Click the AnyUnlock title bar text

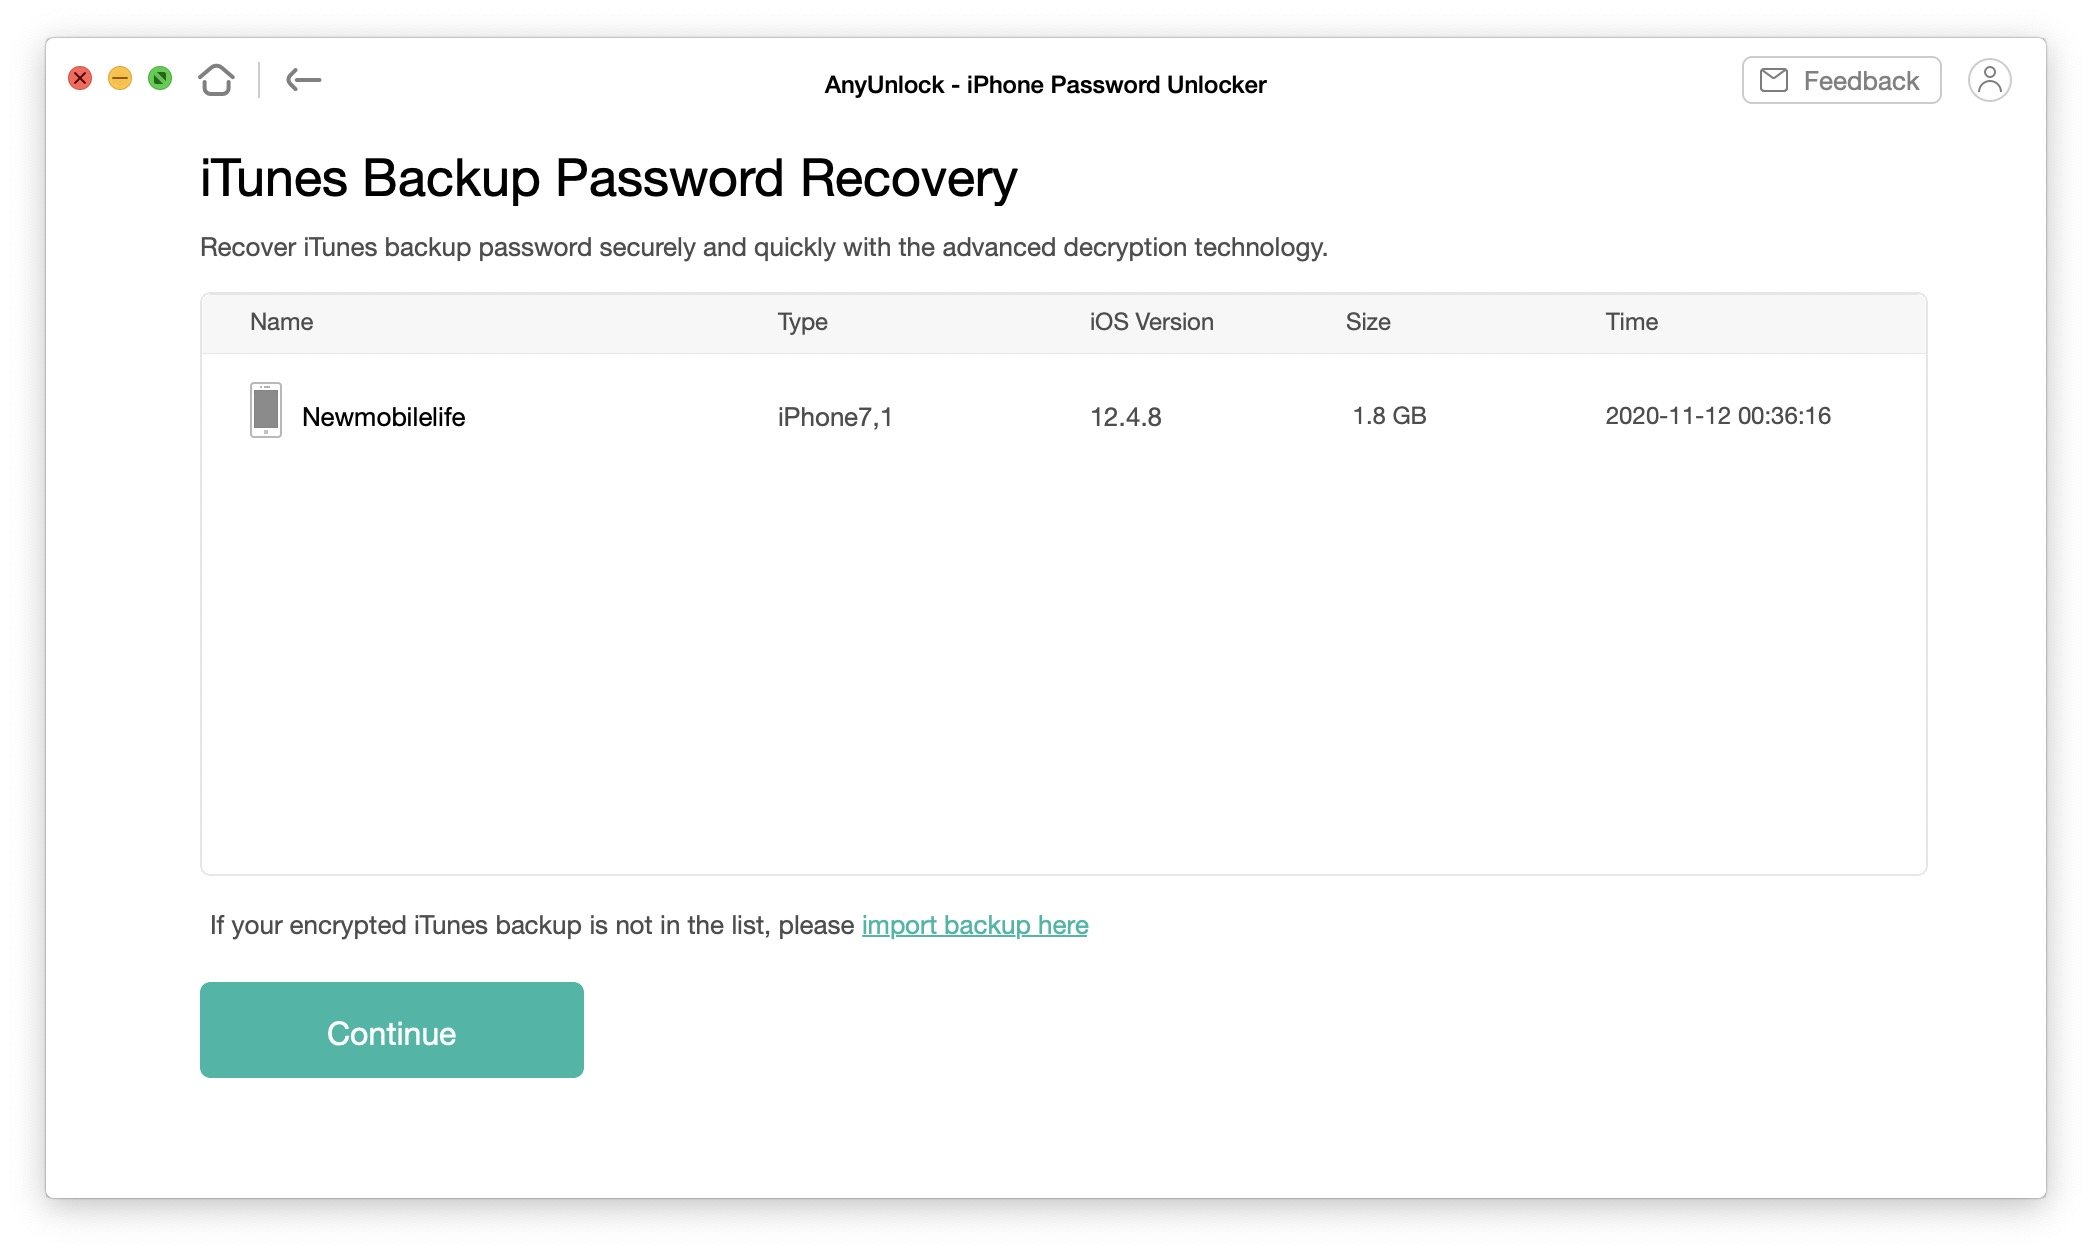point(1046,84)
